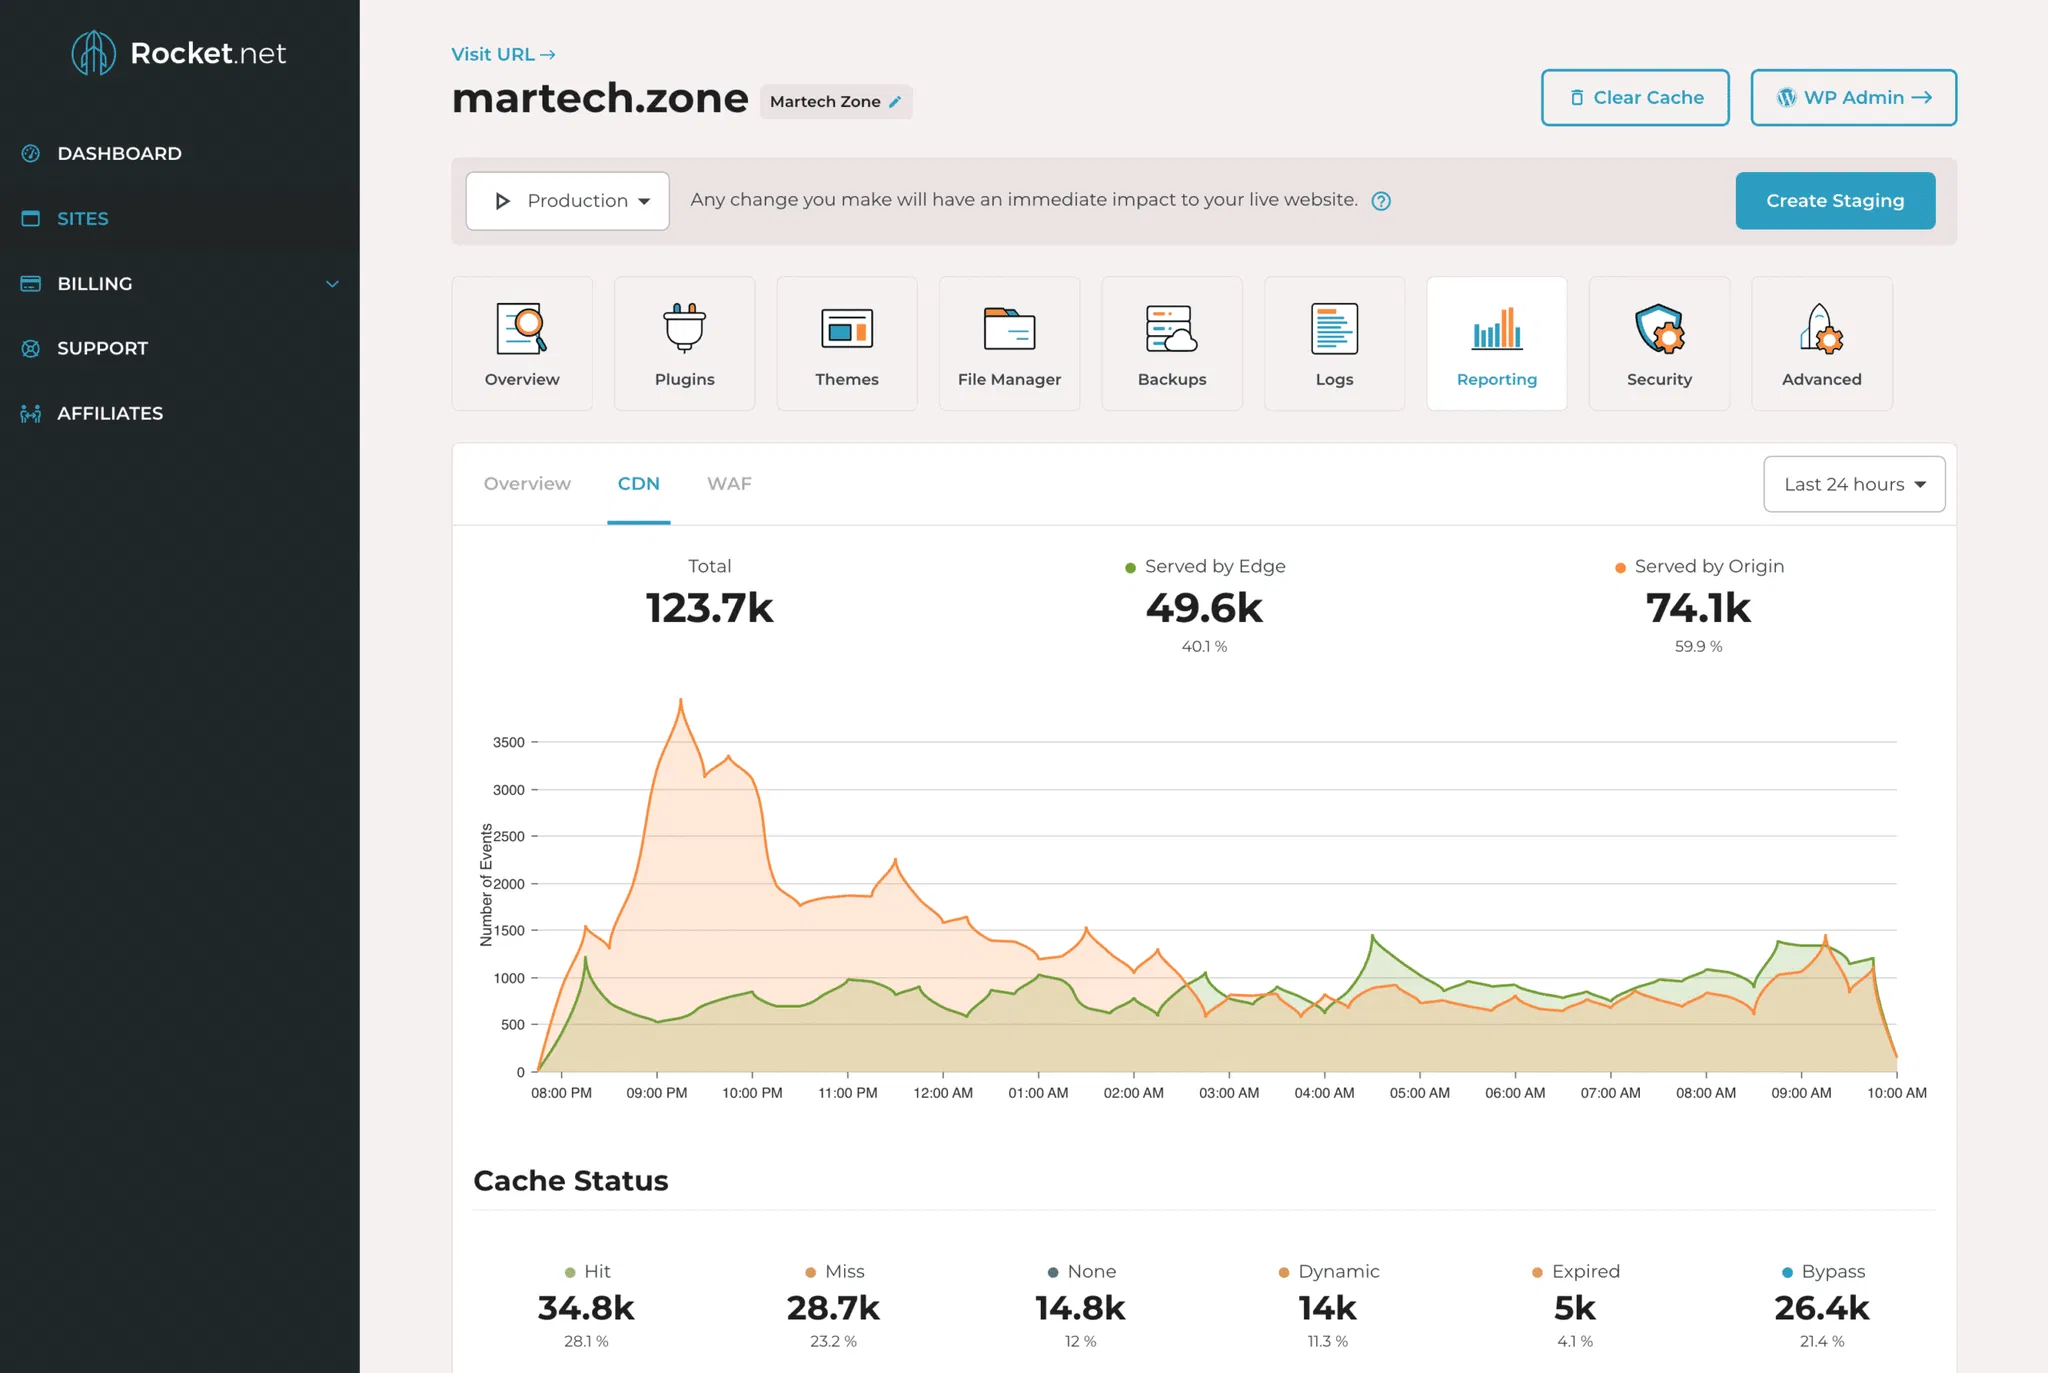Click the Backups server icon

[1171, 329]
